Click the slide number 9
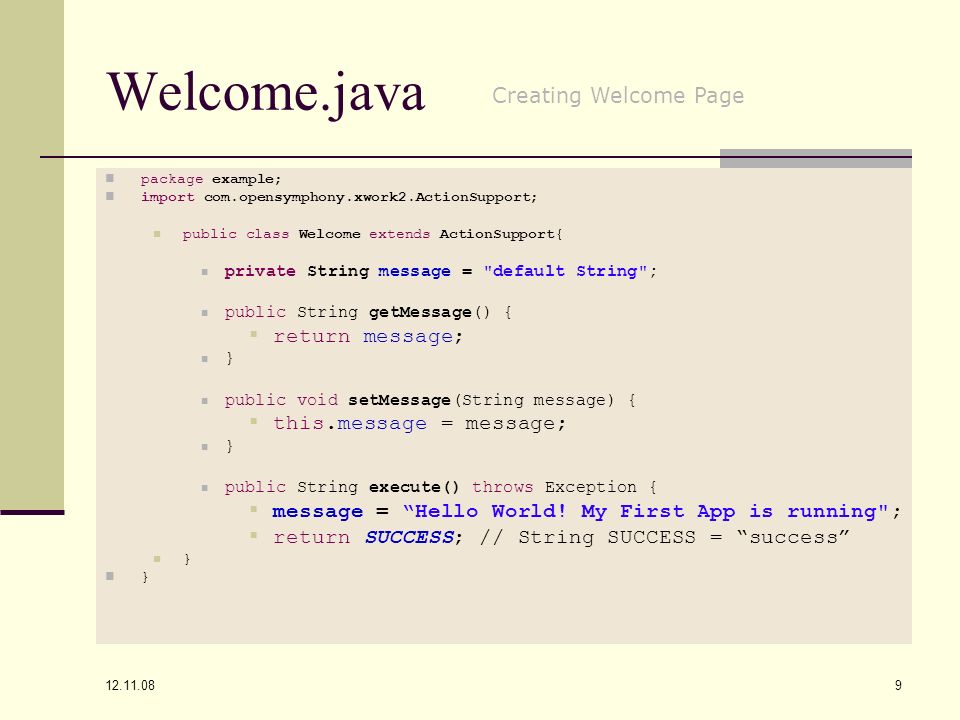Viewport: 960px width, 720px height. (x=898, y=686)
